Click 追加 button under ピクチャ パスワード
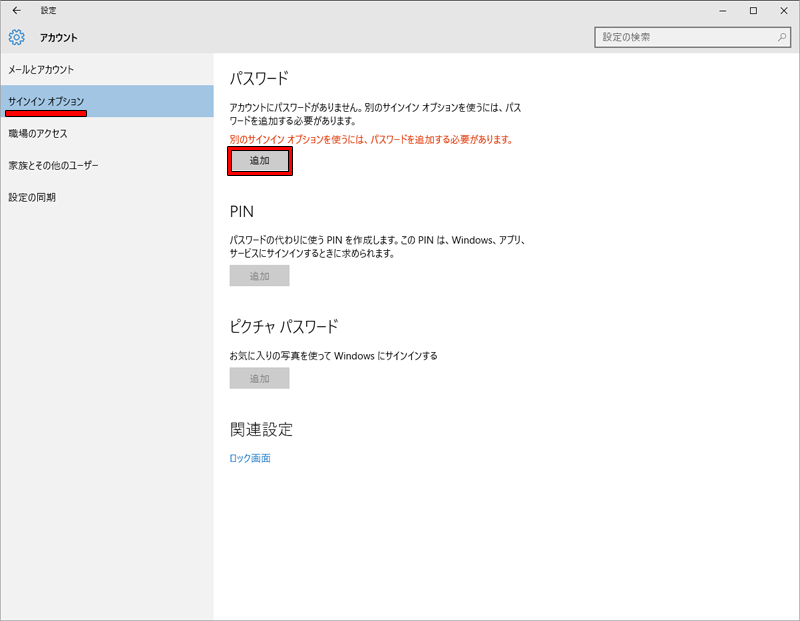This screenshot has width=800, height=621. [259, 378]
